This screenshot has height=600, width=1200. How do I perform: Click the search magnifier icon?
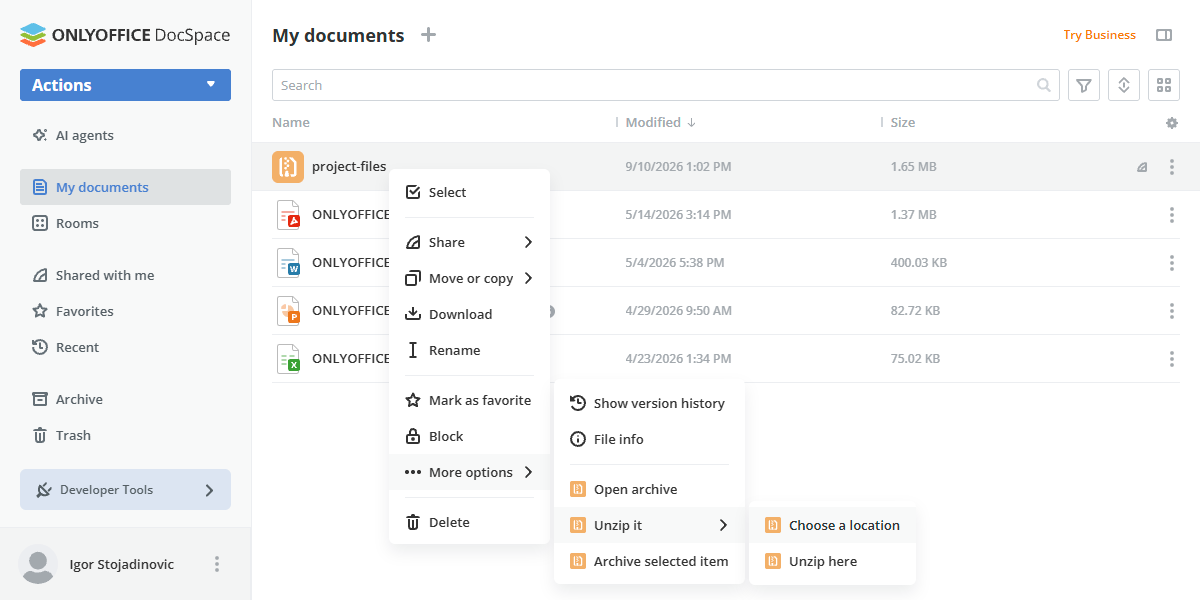pos(1044,85)
